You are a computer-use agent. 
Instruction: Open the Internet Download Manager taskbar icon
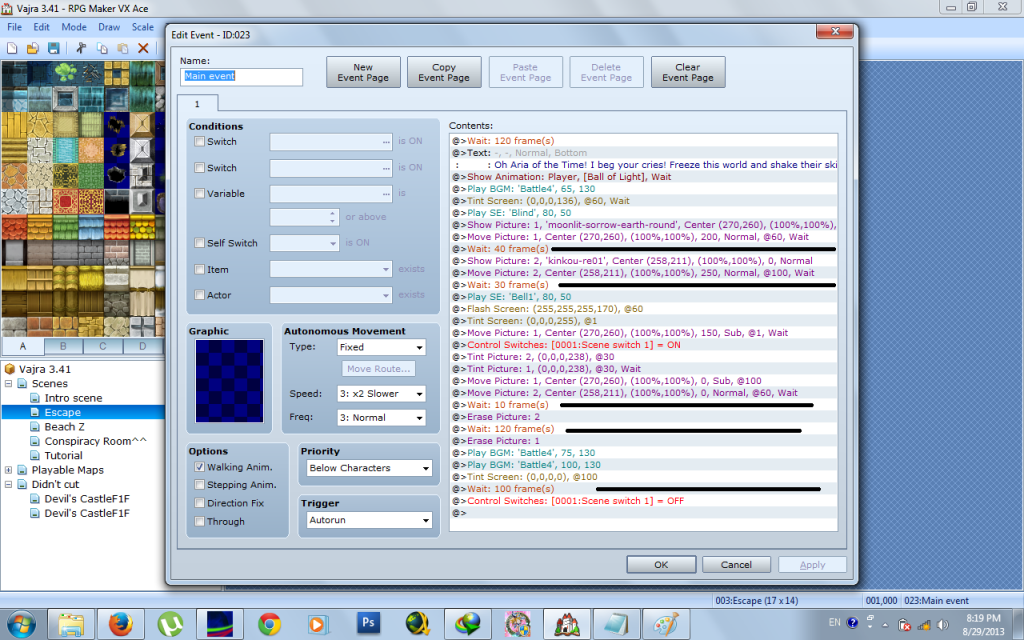tap(468, 624)
